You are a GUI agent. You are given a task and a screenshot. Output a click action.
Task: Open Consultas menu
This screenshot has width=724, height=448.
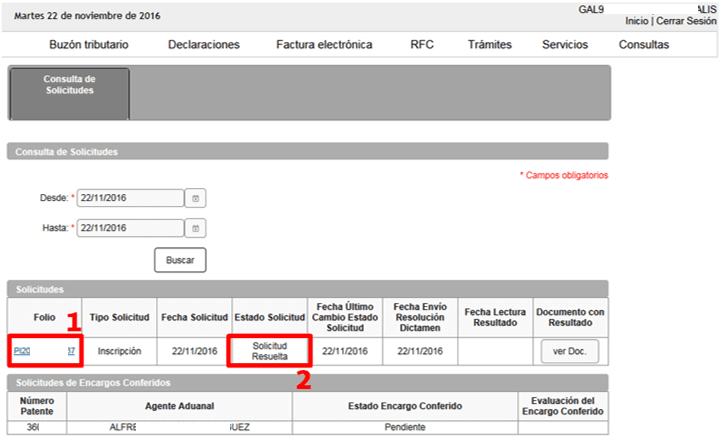tap(644, 45)
